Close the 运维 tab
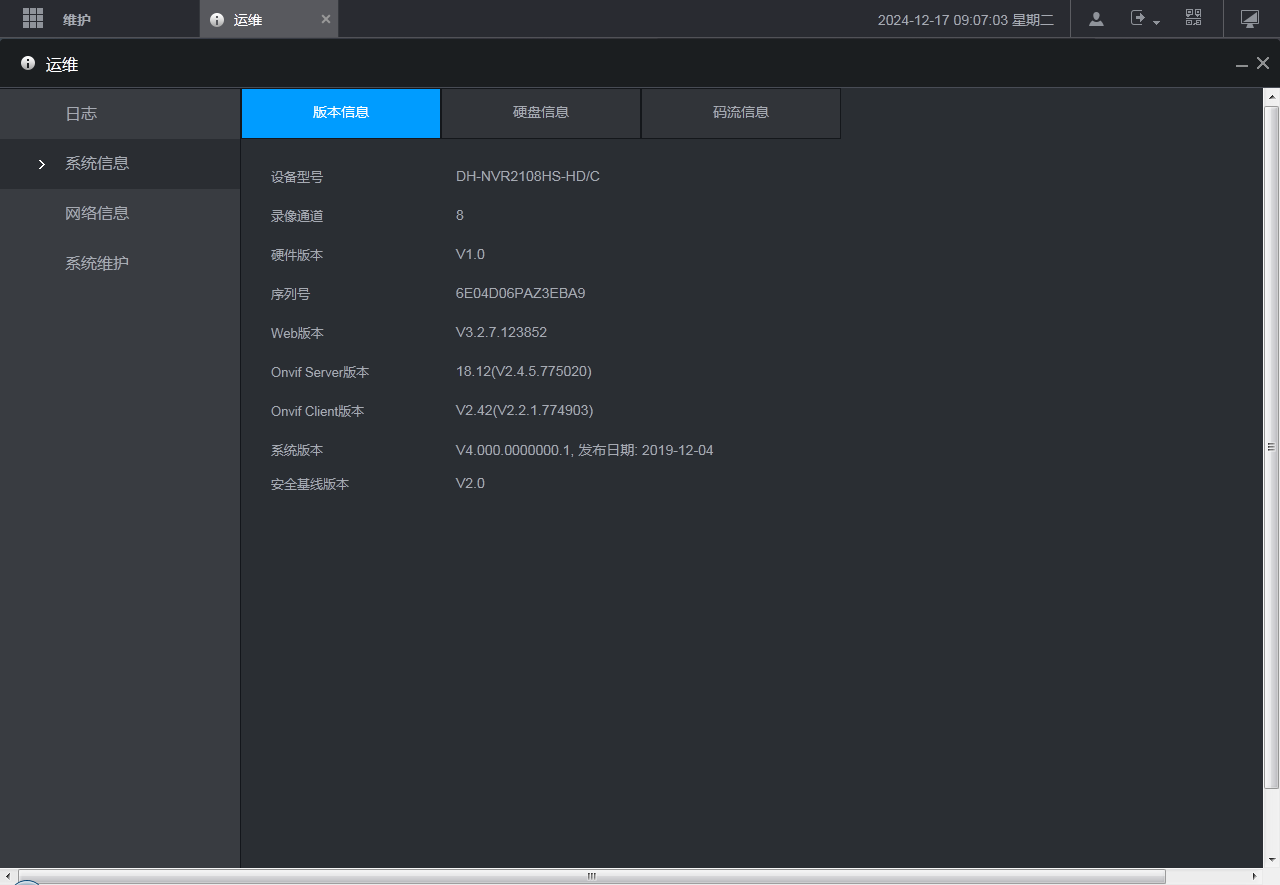Image resolution: width=1280 pixels, height=885 pixels. [325, 19]
